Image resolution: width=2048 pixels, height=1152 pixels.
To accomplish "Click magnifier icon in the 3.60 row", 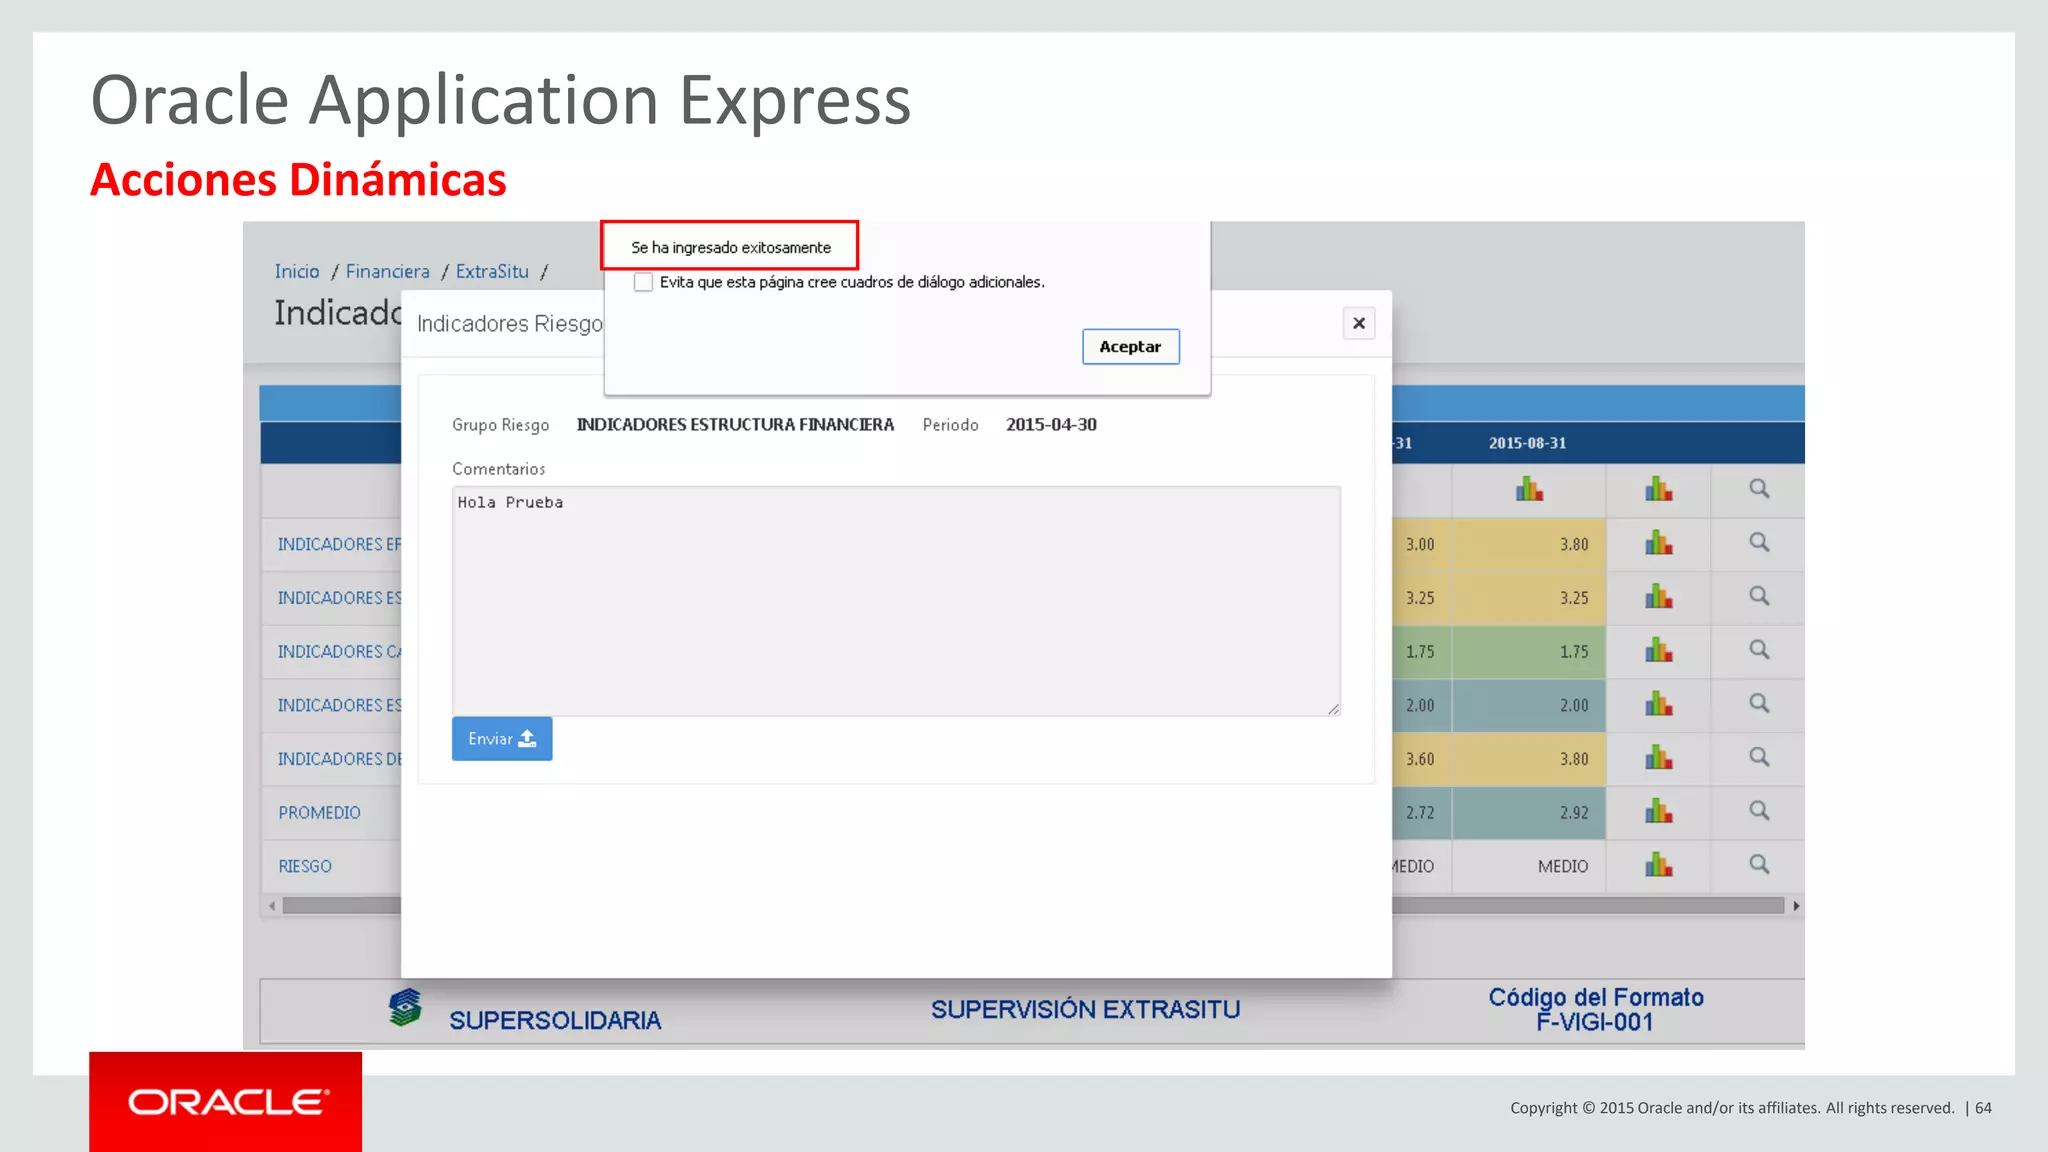I will (x=1759, y=757).
